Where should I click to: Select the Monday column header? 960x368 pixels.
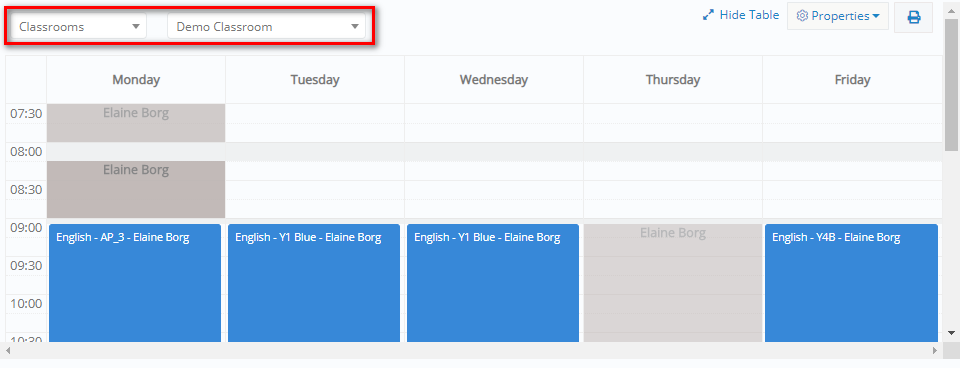[136, 80]
